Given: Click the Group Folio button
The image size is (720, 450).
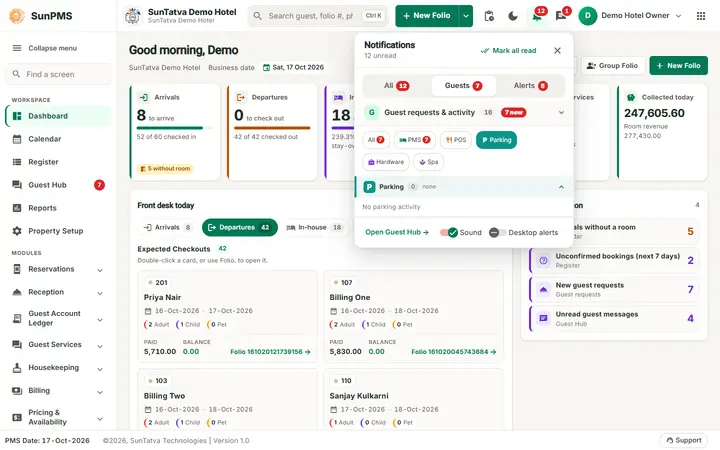Looking at the screenshot, I should 613,66.
